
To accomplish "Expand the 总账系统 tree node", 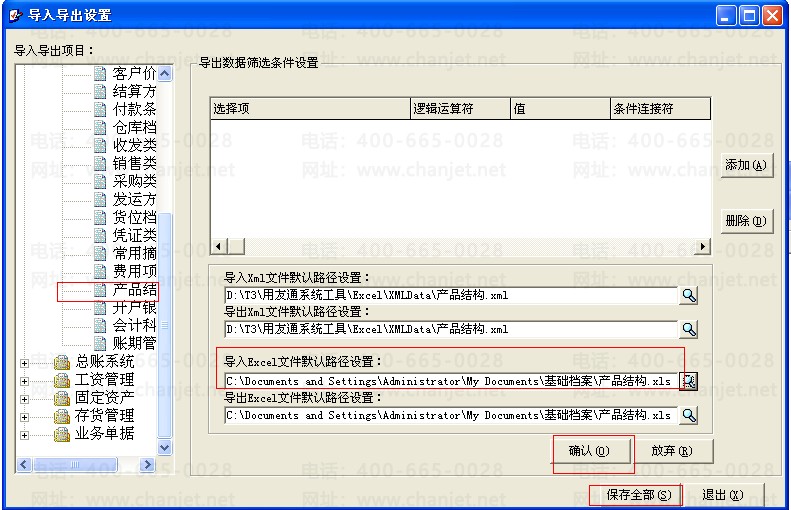I will point(24,363).
